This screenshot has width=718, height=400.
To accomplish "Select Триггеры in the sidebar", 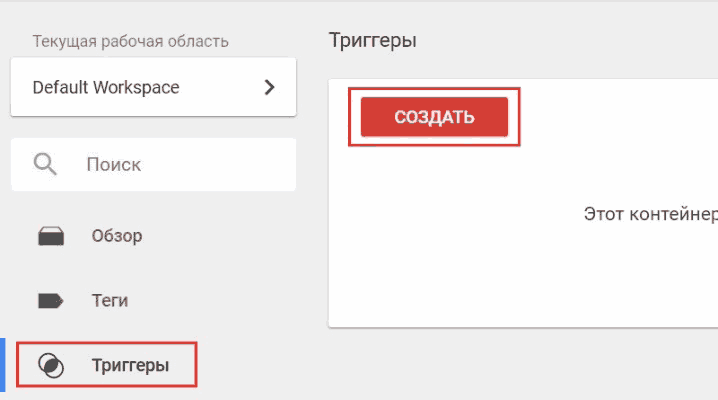I will click(107, 365).
